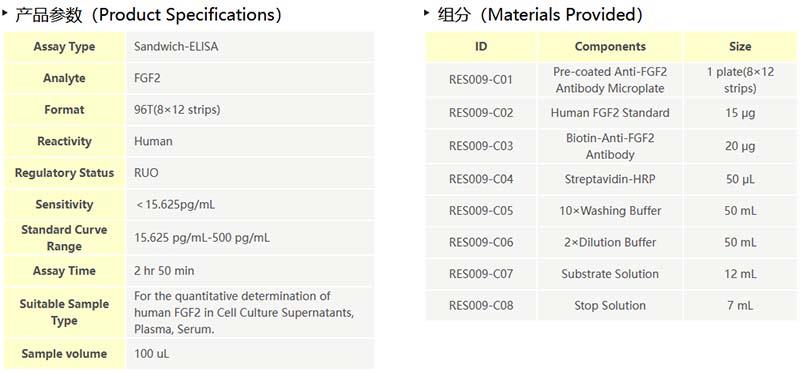Click the triangle bullet before Product Specifications
800x372 pixels.
[x=5, y=12]
